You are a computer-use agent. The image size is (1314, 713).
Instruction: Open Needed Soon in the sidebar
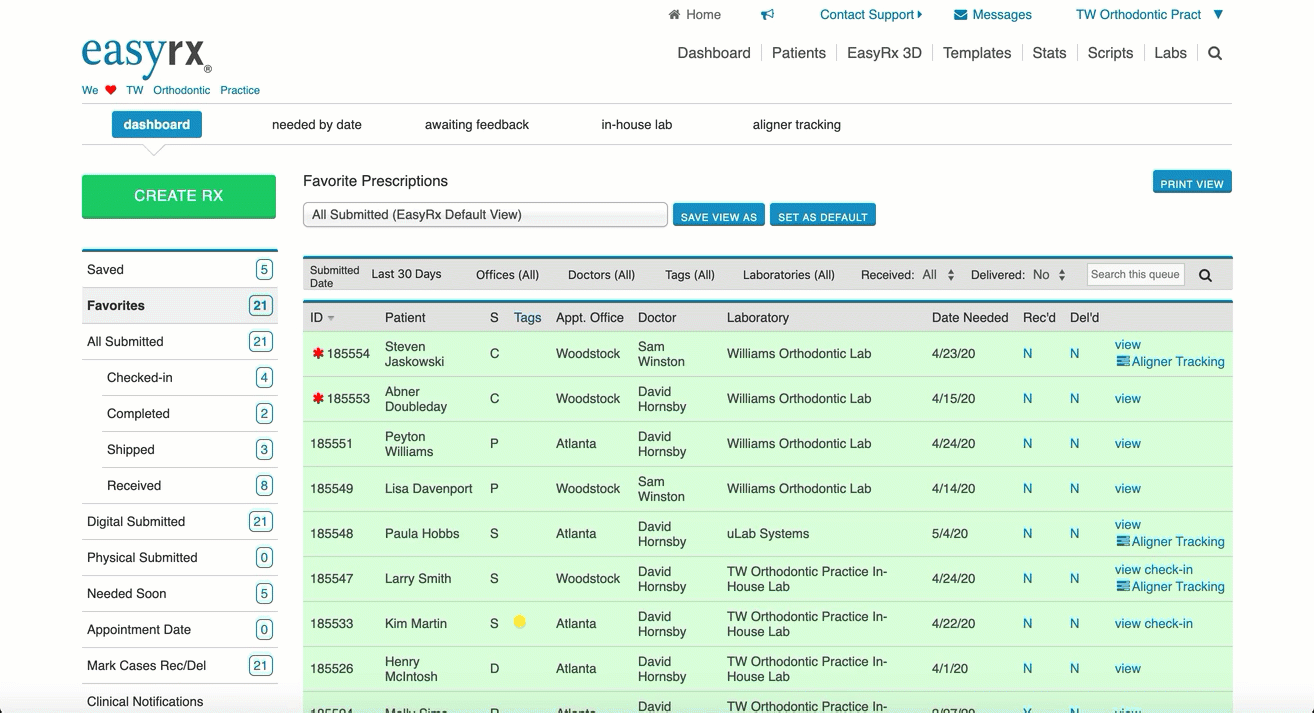click(x=180, y=594)
